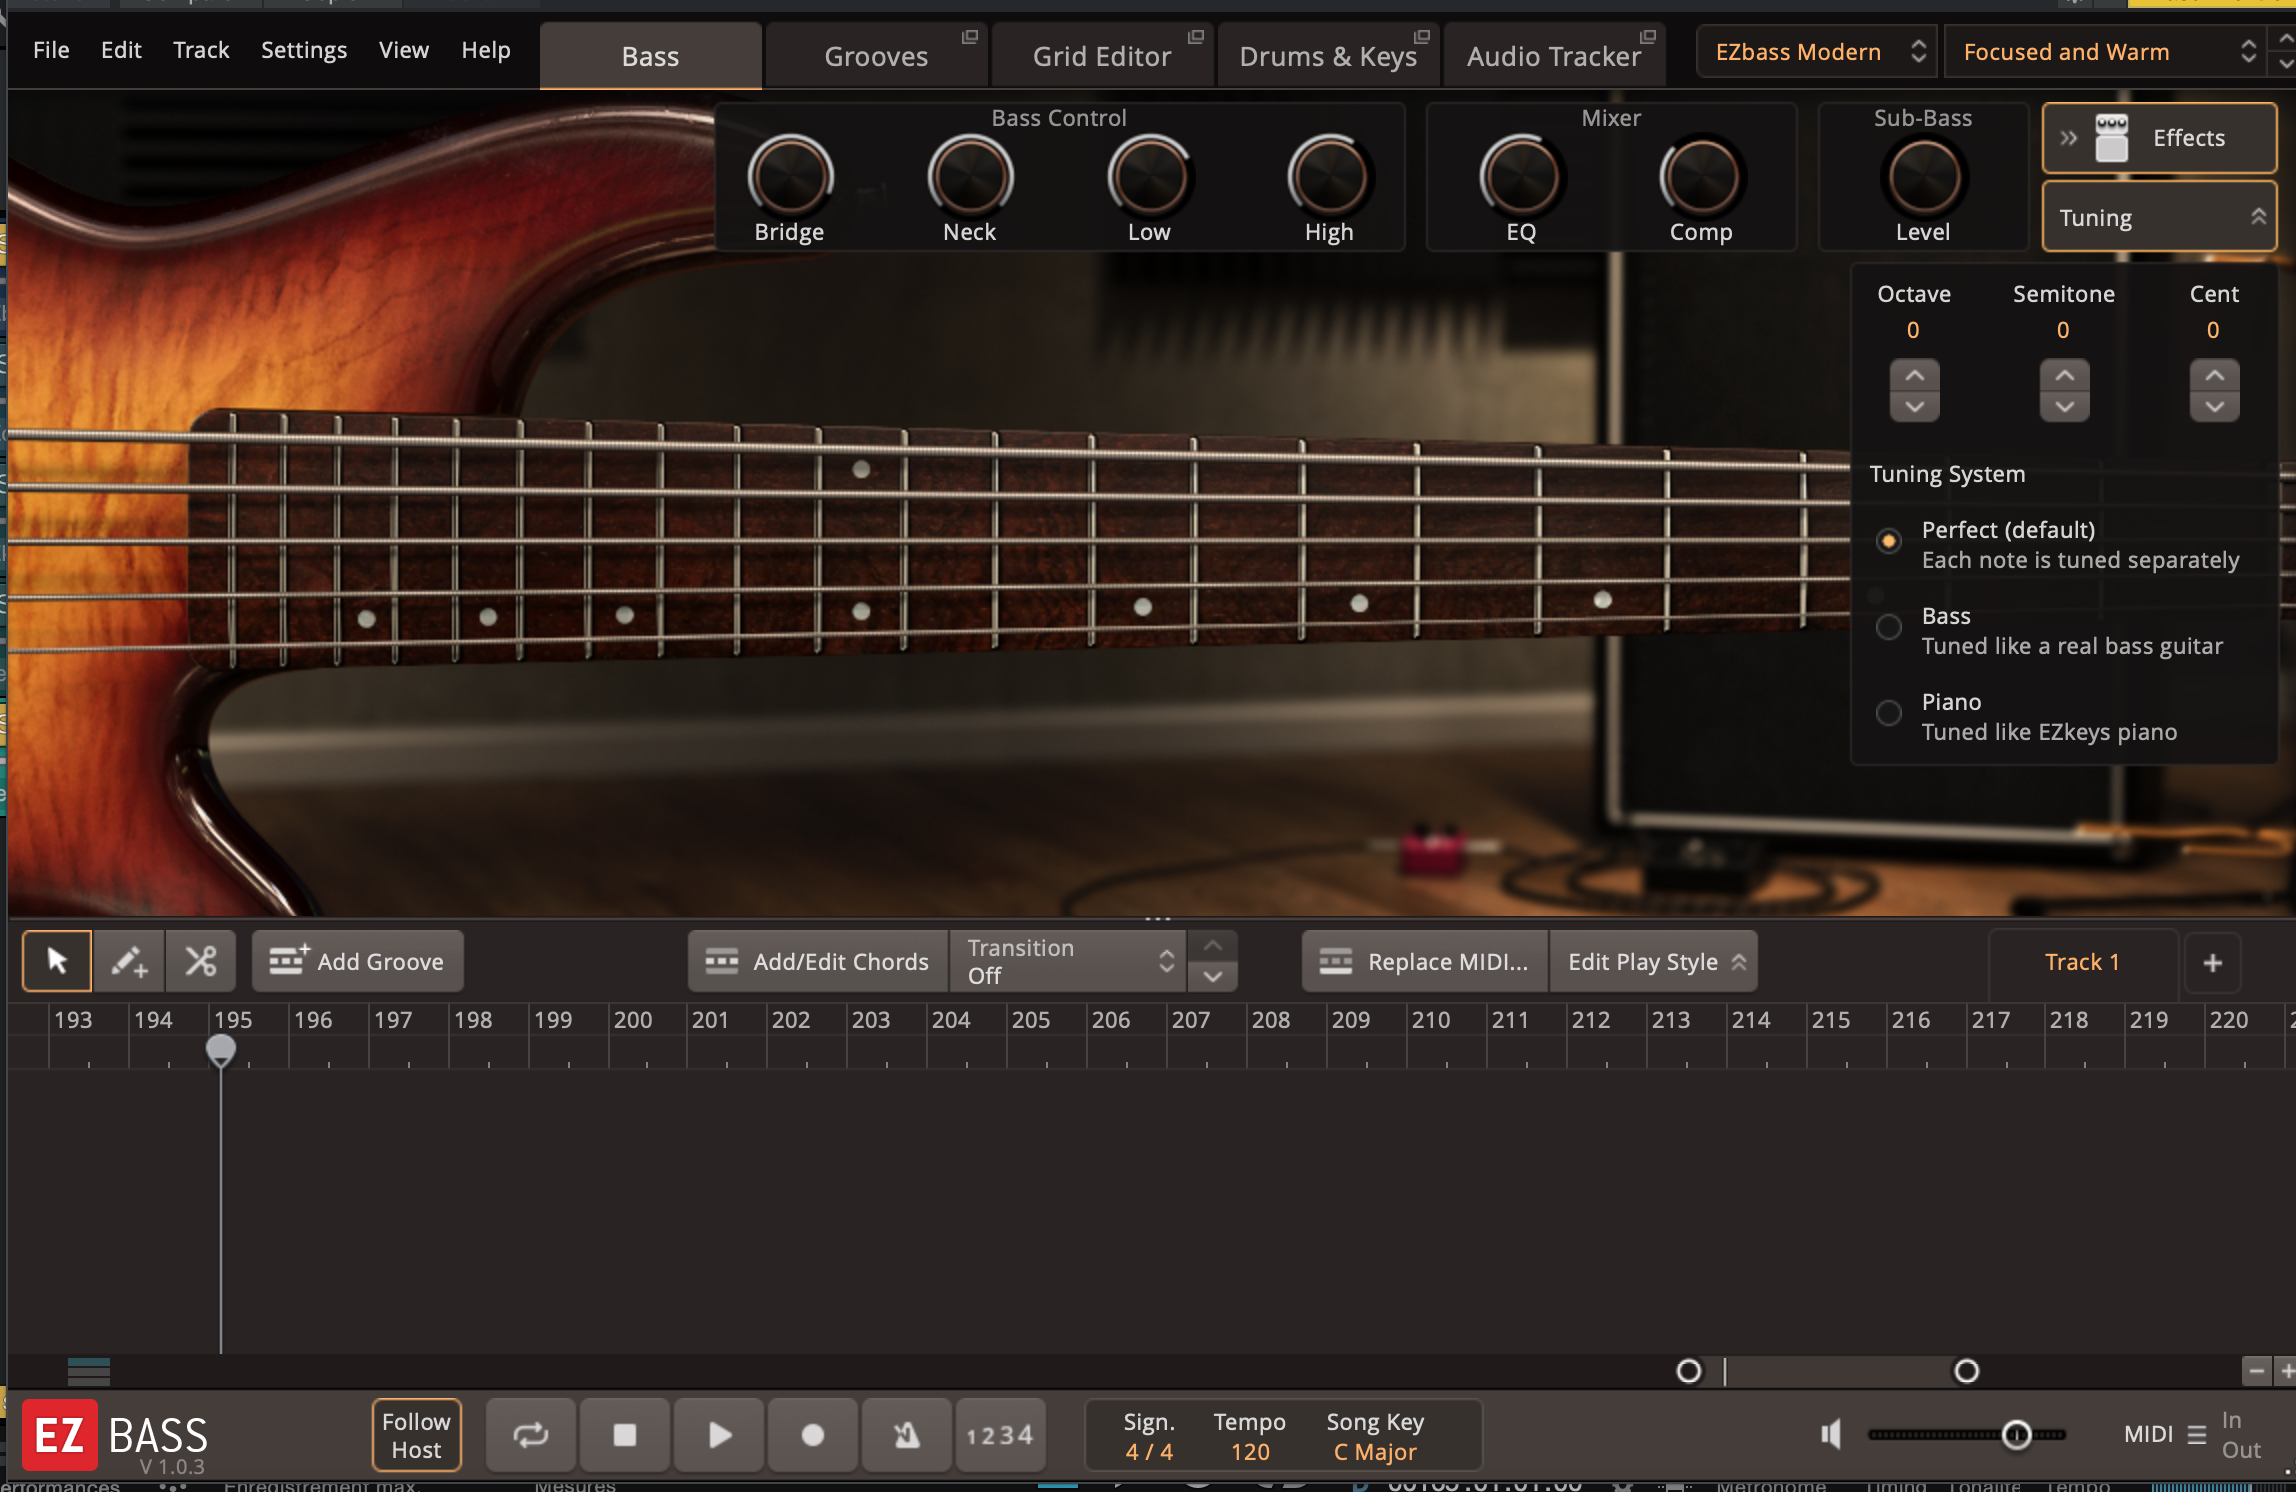
Task: Enable Follow Host mode
Action: click(415, 1434)
